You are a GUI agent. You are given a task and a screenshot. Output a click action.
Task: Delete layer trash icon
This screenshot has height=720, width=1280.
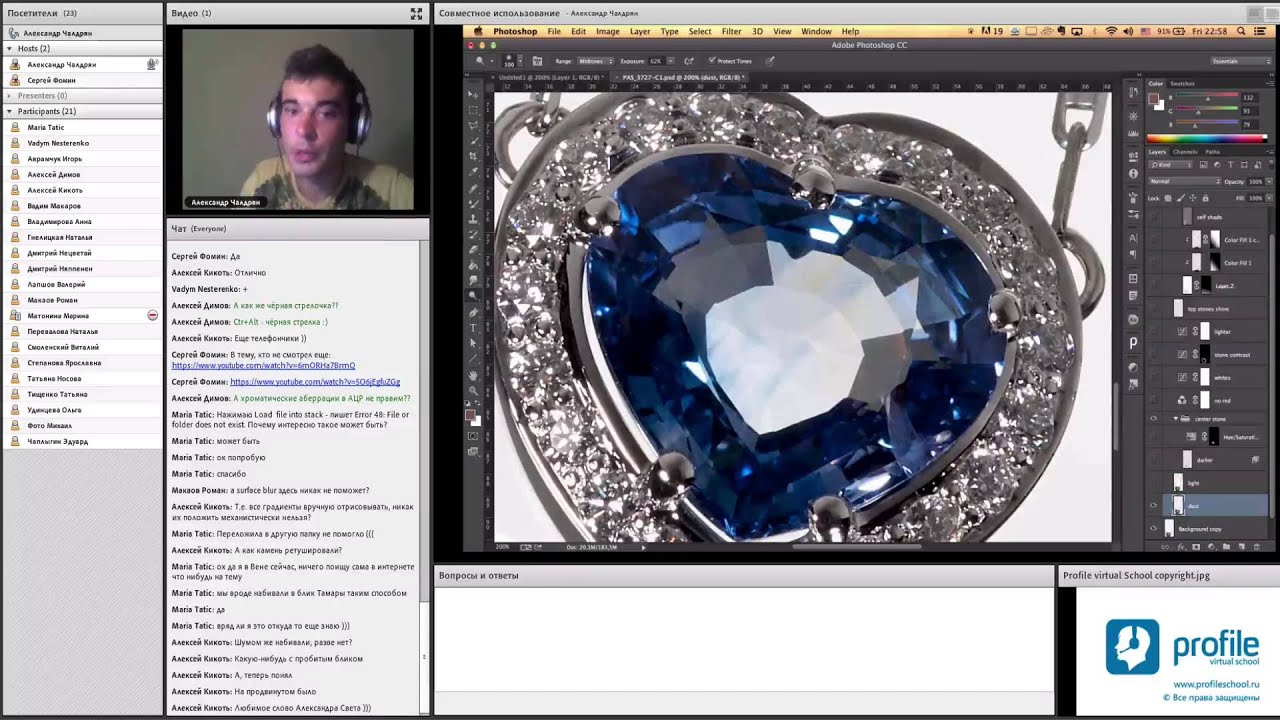[1257, 547]
